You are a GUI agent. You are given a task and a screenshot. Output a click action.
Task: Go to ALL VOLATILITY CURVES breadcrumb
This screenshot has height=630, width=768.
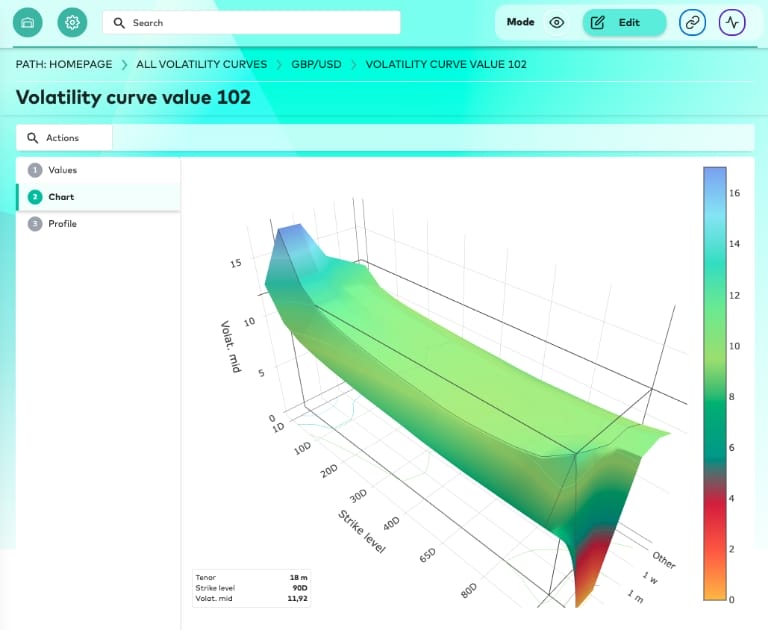point(201,64)
